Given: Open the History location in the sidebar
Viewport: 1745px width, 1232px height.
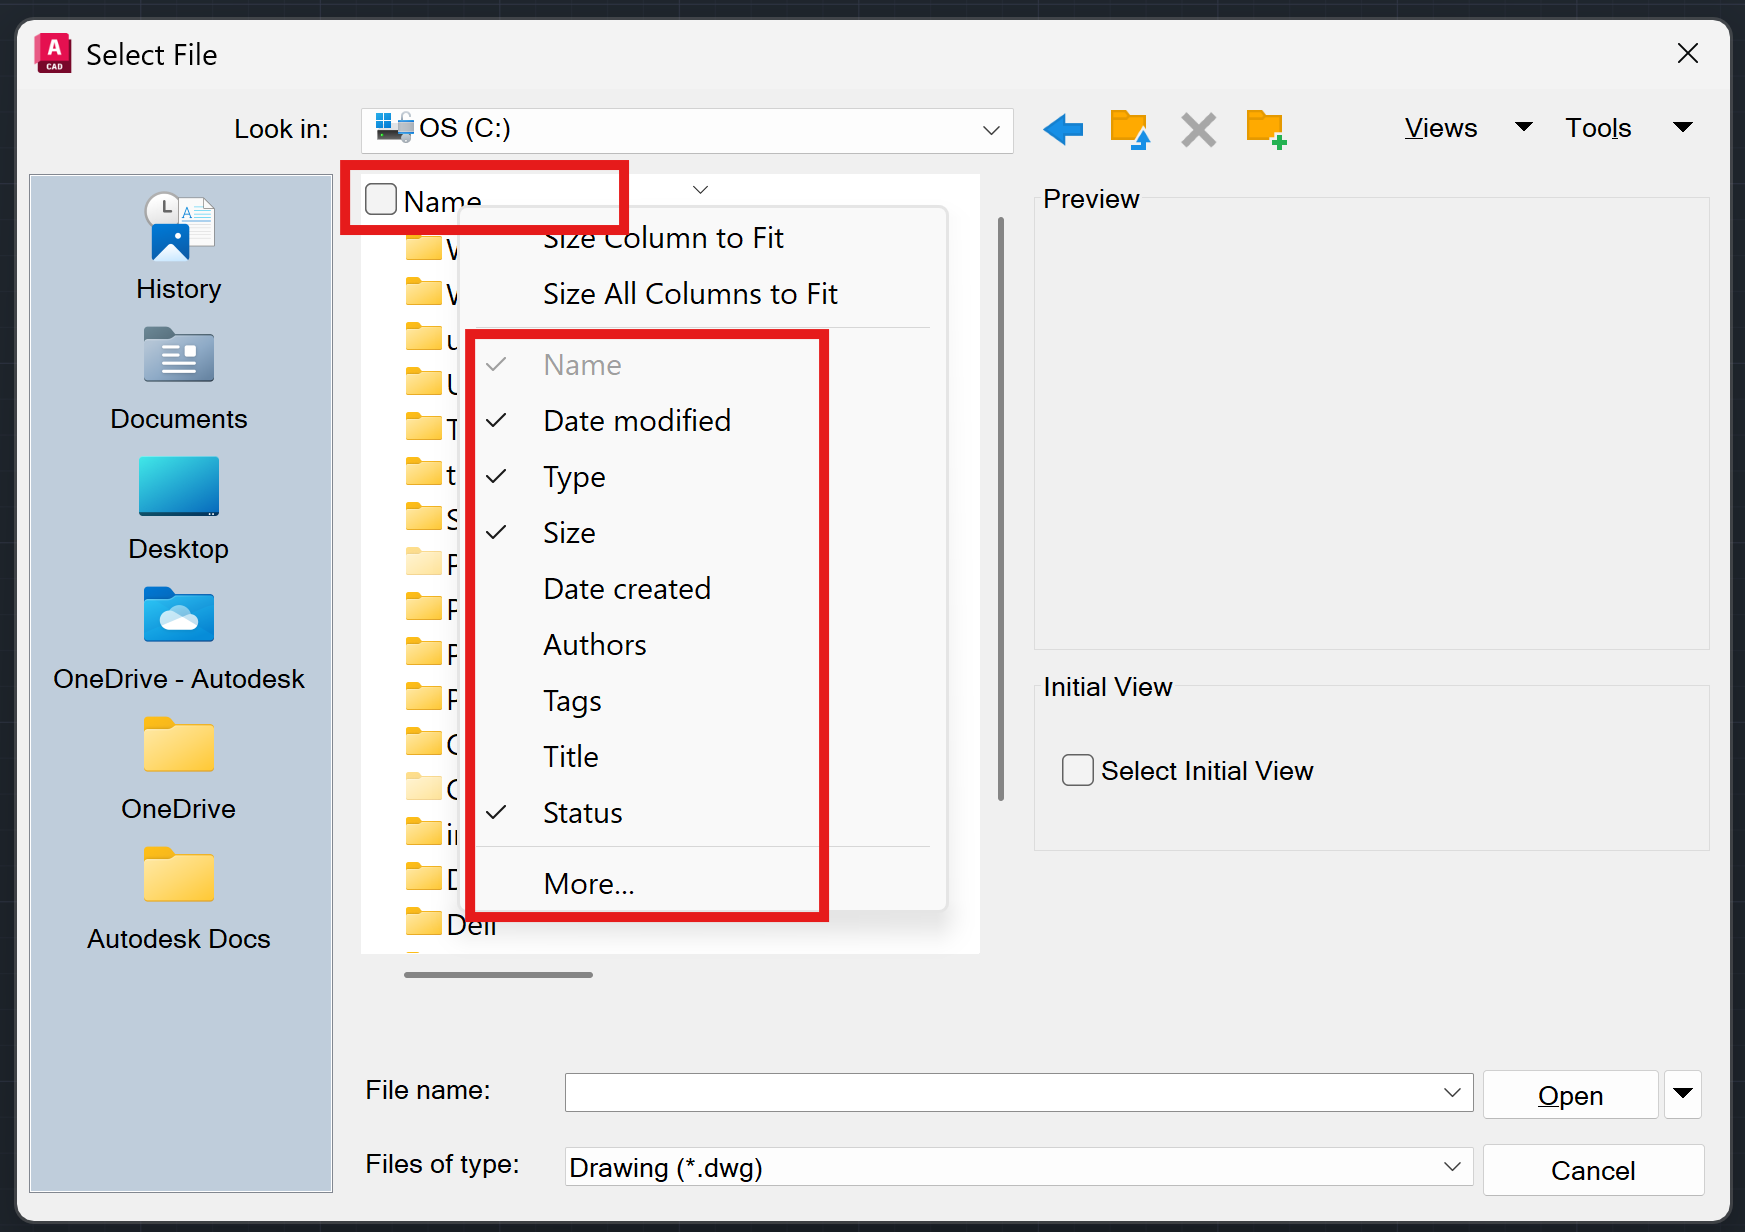Looking at the screenshot, I should tap(178, 245).
